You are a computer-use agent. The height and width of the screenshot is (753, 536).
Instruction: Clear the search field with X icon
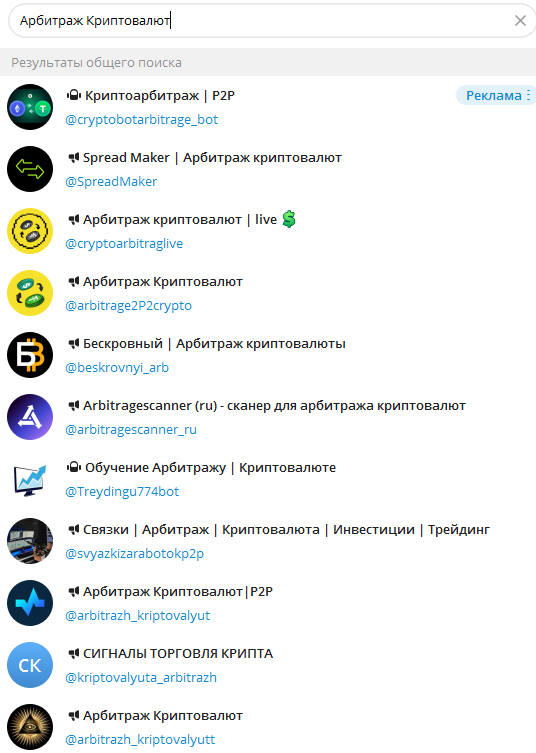coord(520,21)
